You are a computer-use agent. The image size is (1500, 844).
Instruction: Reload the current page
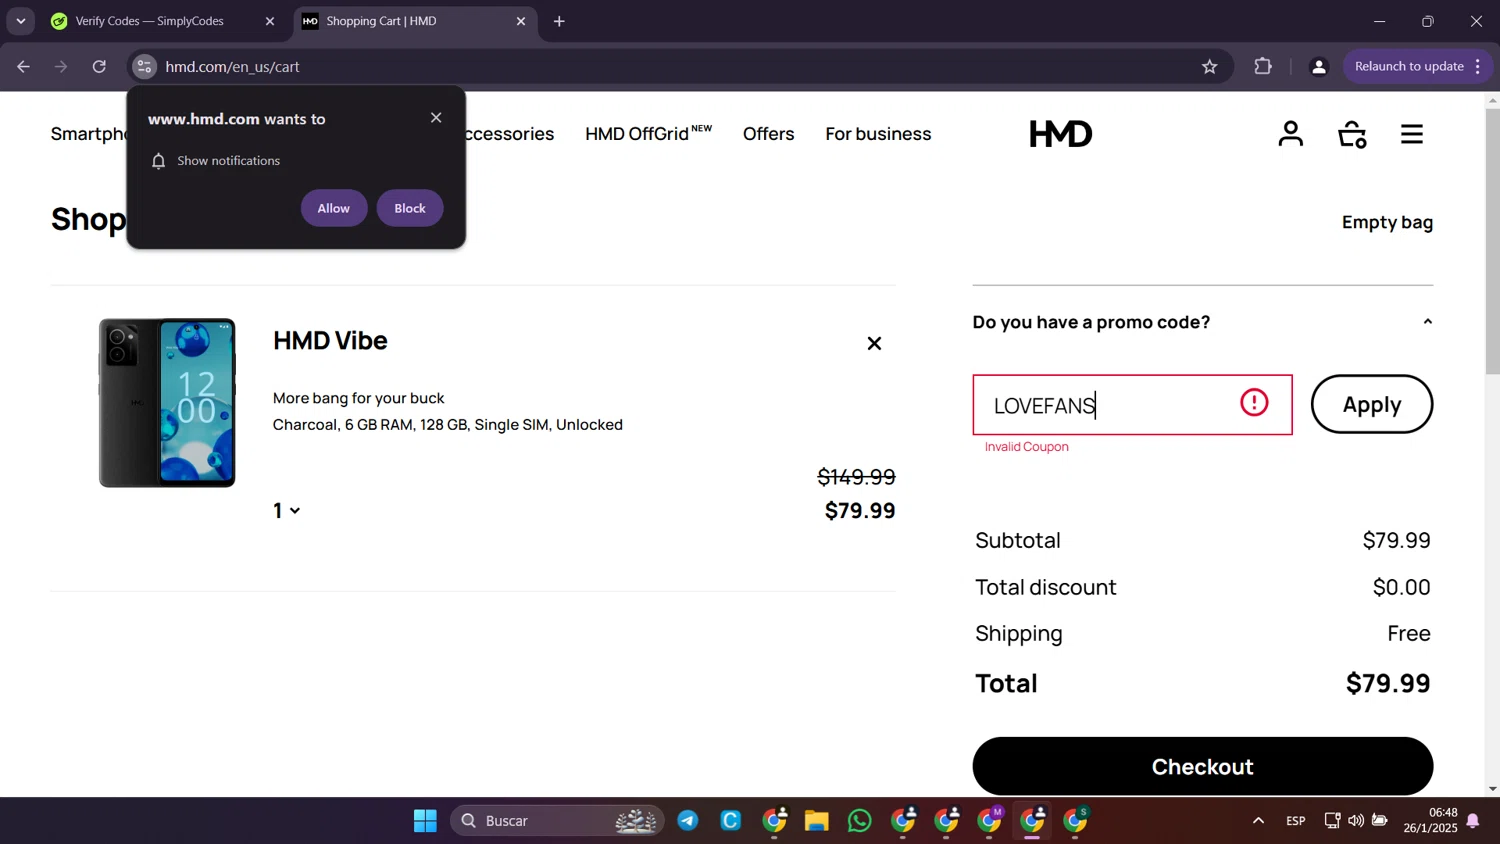click(x=99, y=67)
